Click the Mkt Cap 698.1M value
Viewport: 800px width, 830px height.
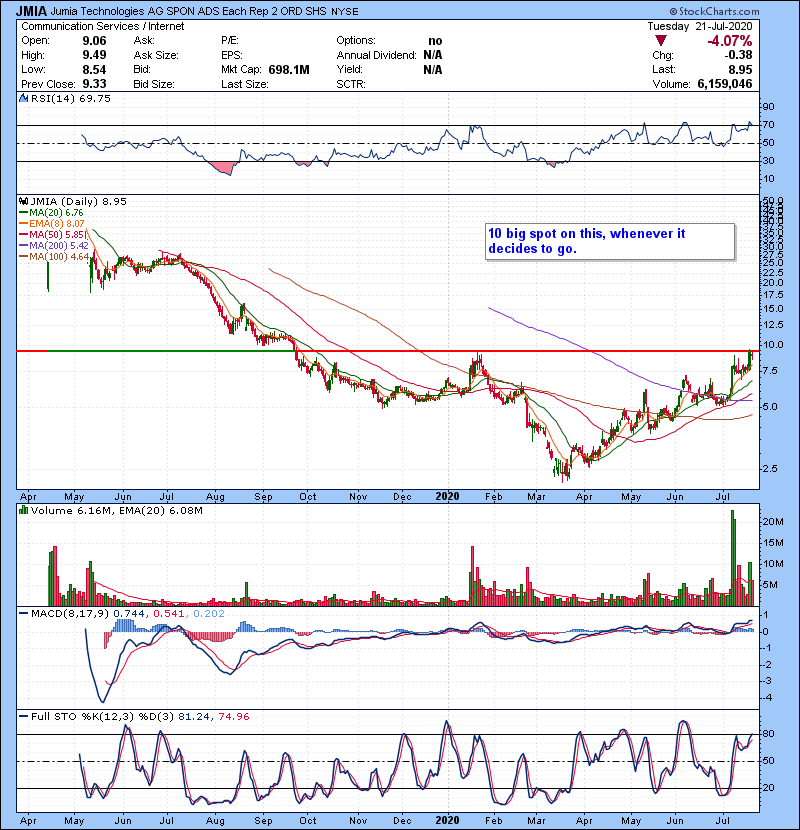pyautogui.click(x=289, y=70)
